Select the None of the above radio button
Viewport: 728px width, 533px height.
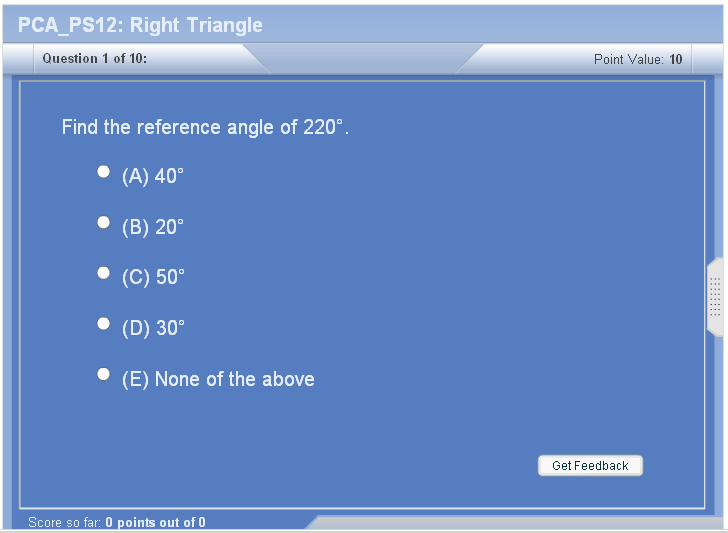point(104,374)
